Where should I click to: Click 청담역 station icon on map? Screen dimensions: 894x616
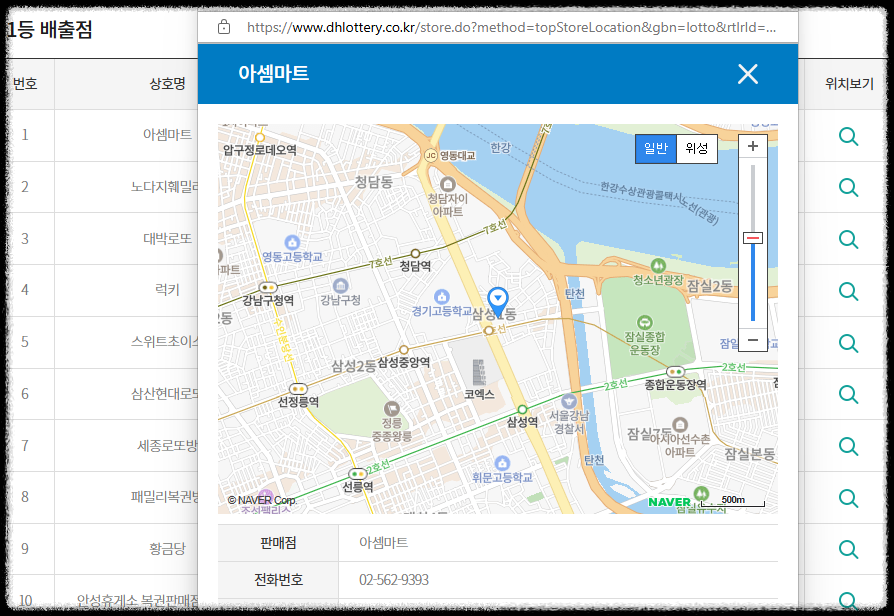415,253
